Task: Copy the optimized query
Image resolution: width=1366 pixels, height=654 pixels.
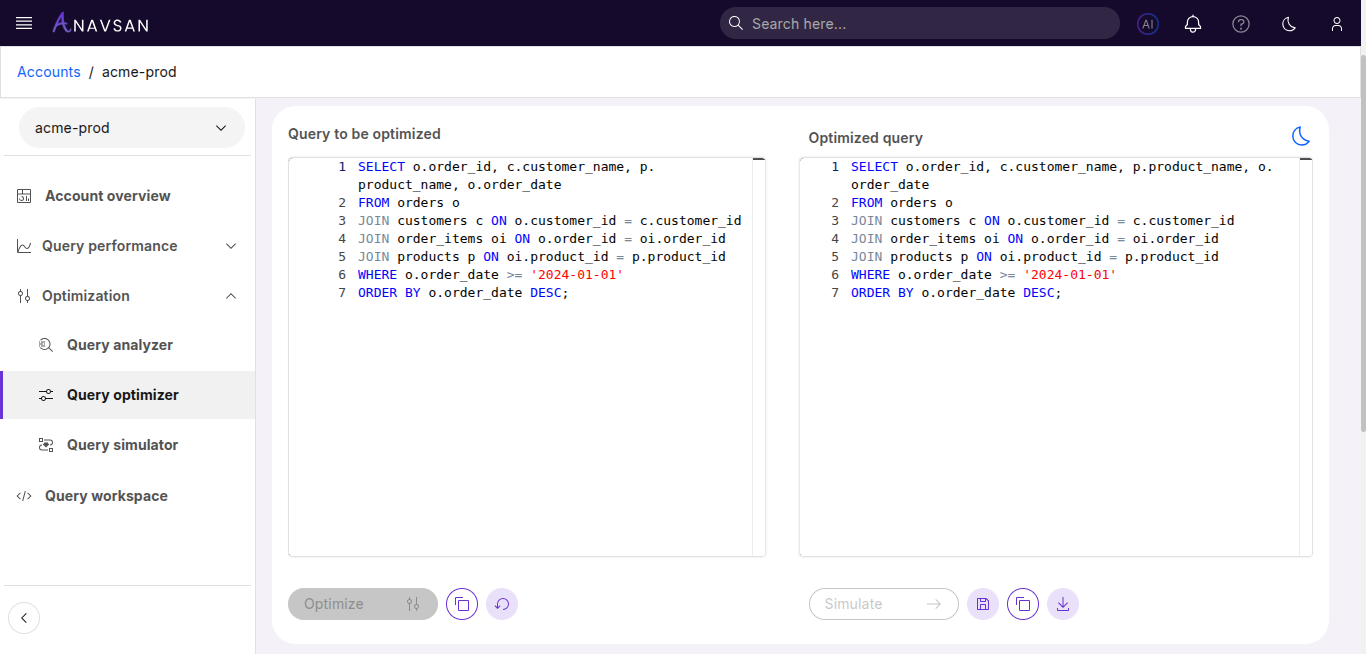Action: click(x=1022, y=604)
